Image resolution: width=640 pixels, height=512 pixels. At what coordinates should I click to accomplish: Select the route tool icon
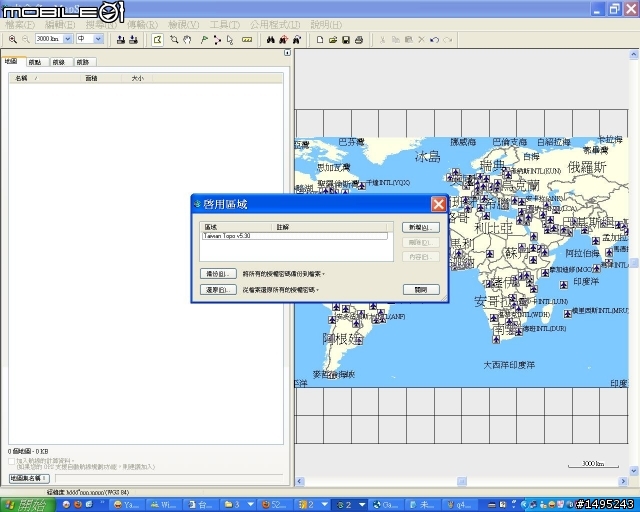click(x=217, y=40)
